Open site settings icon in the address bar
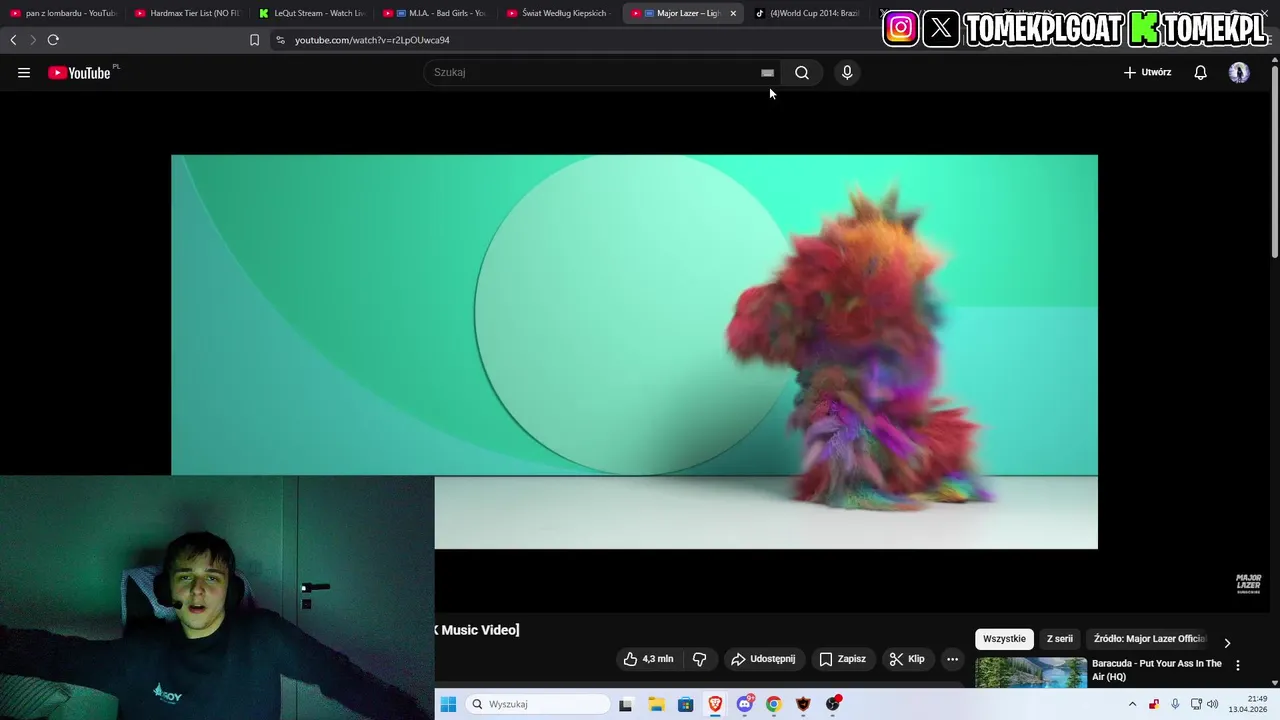 click(280, 40)
